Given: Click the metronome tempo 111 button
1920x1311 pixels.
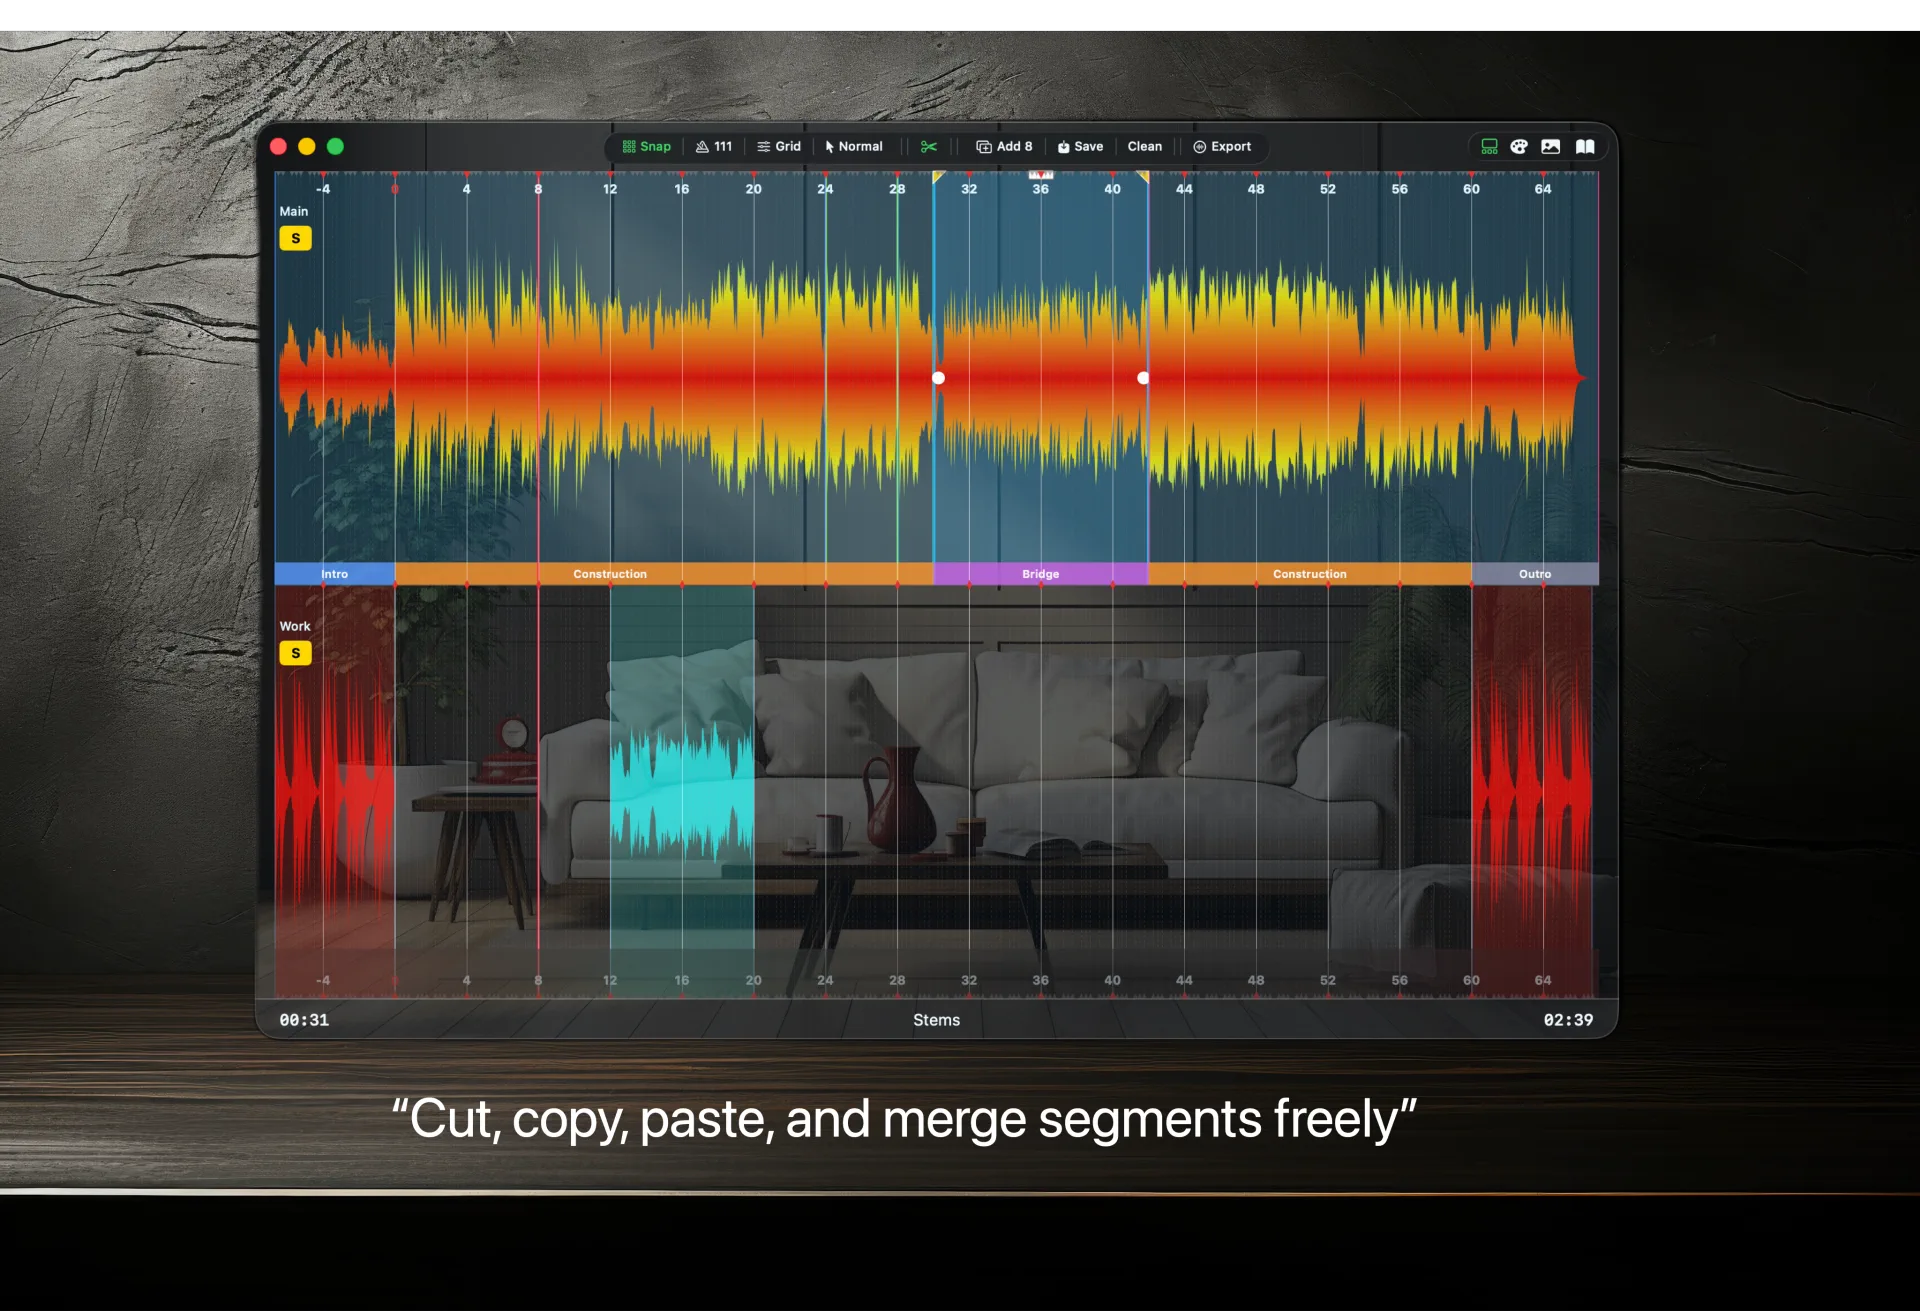Looking at the screenshot, I should click(x=714, y=146).
